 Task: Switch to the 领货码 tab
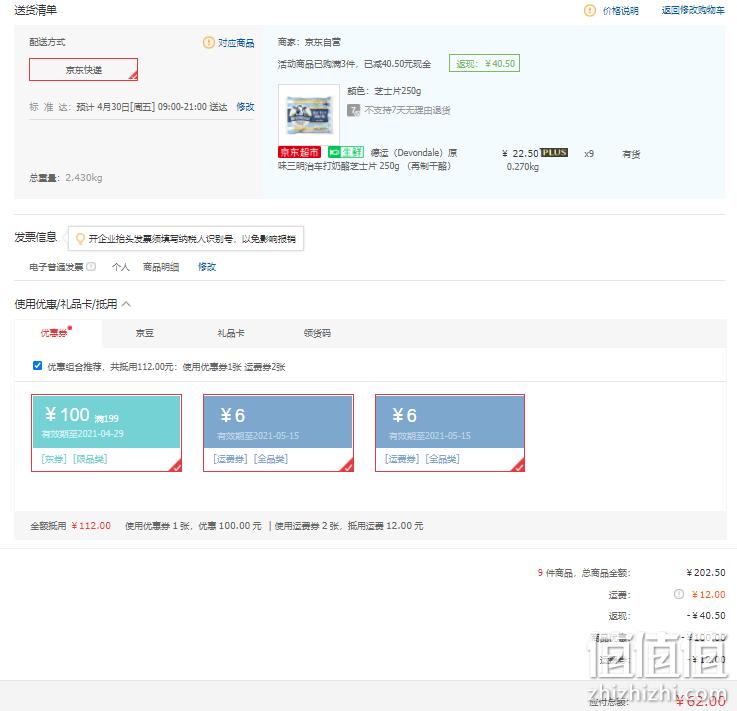click(x=317, y=333)
